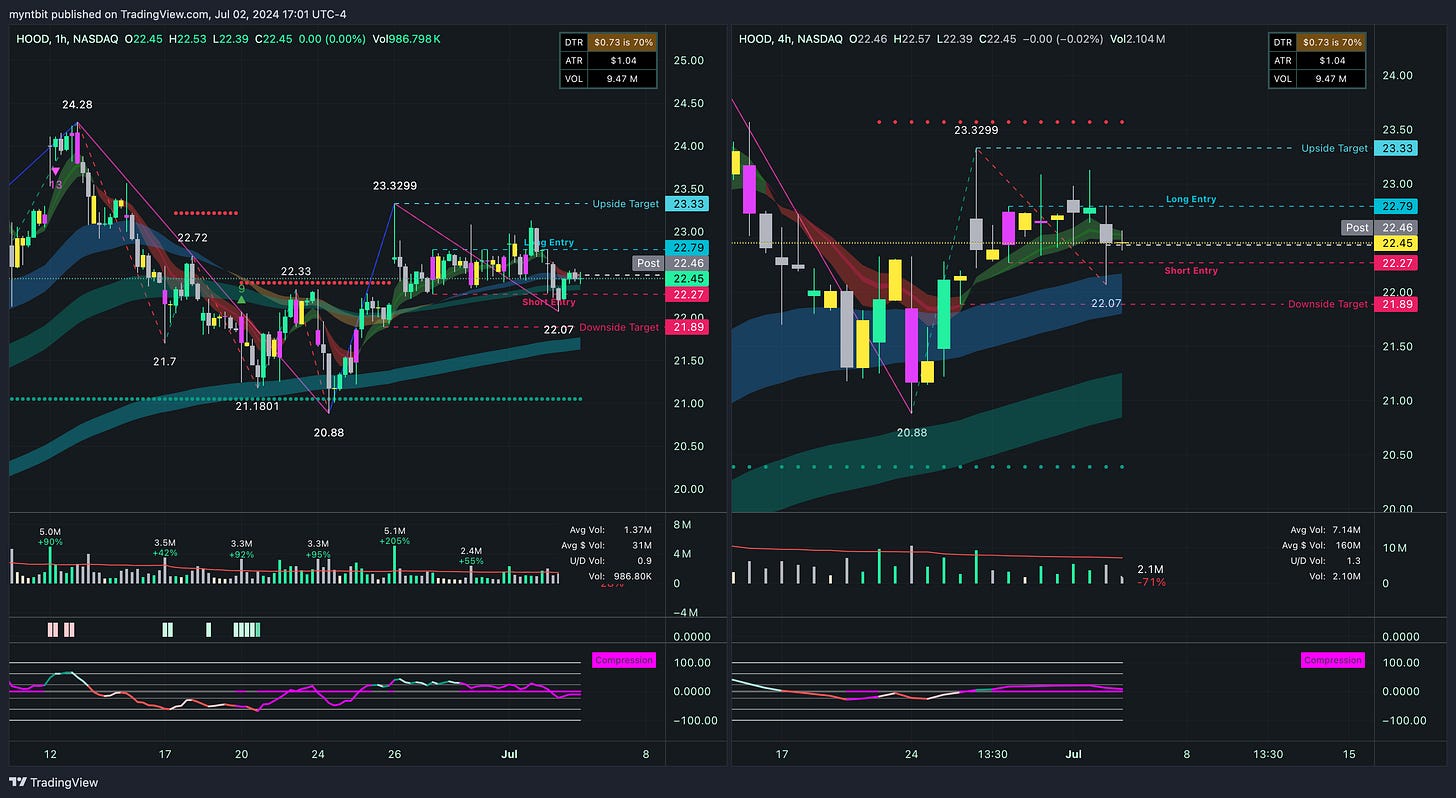Select the 'HOOD, 1h, NASDAQ' chart title

point(68,38)
